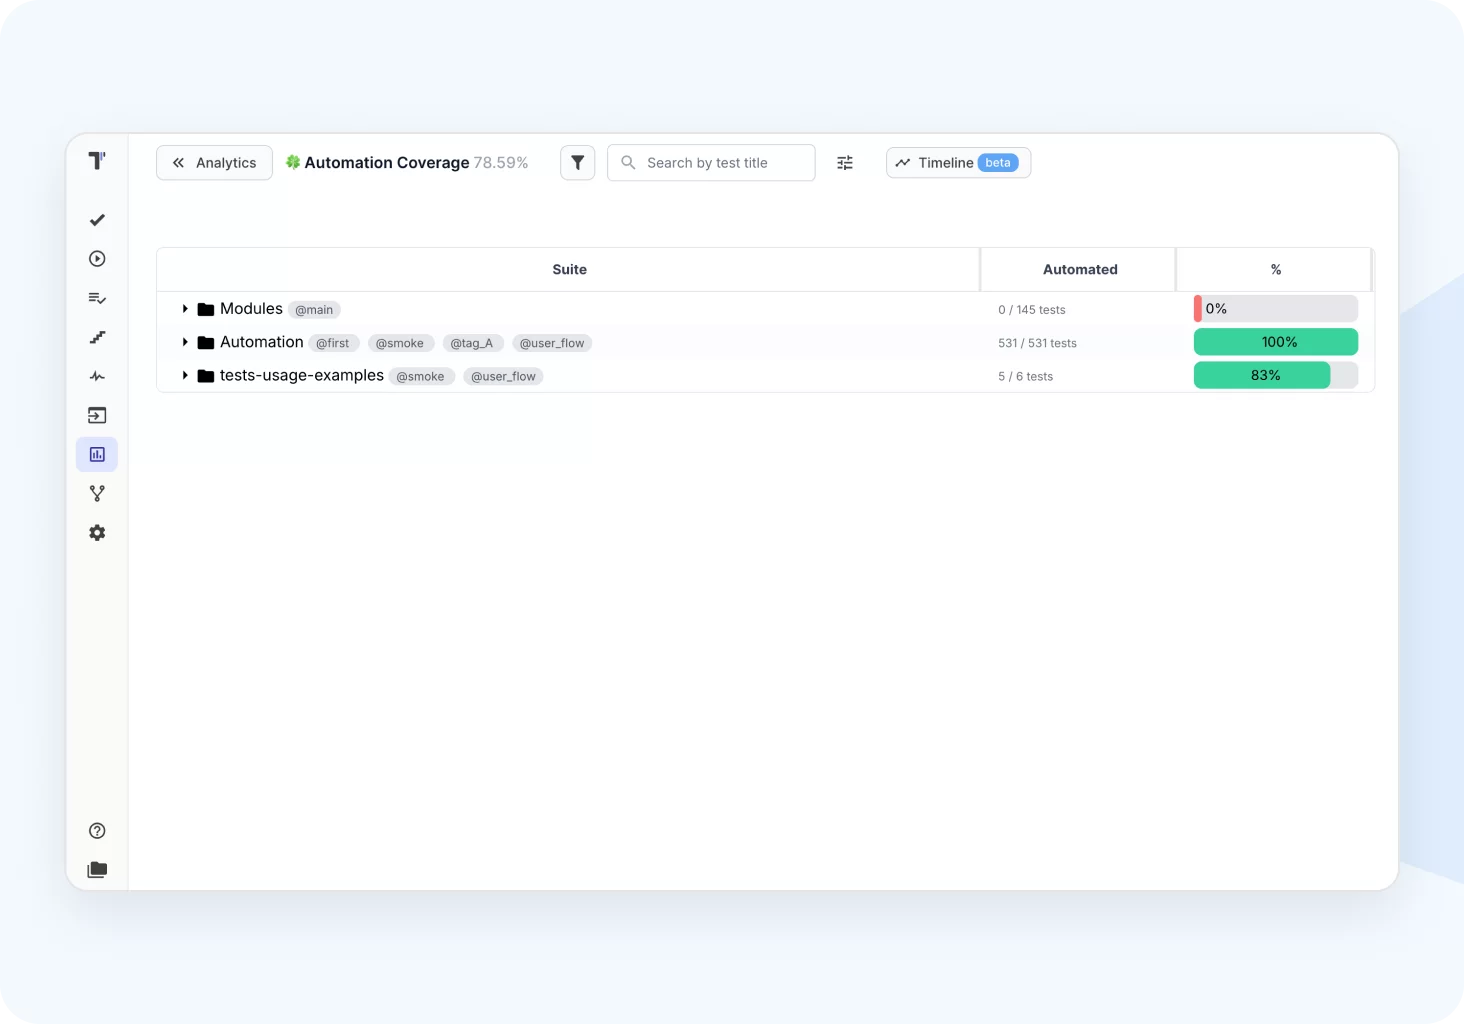Open the Help question mark icon

click(97, 831)
